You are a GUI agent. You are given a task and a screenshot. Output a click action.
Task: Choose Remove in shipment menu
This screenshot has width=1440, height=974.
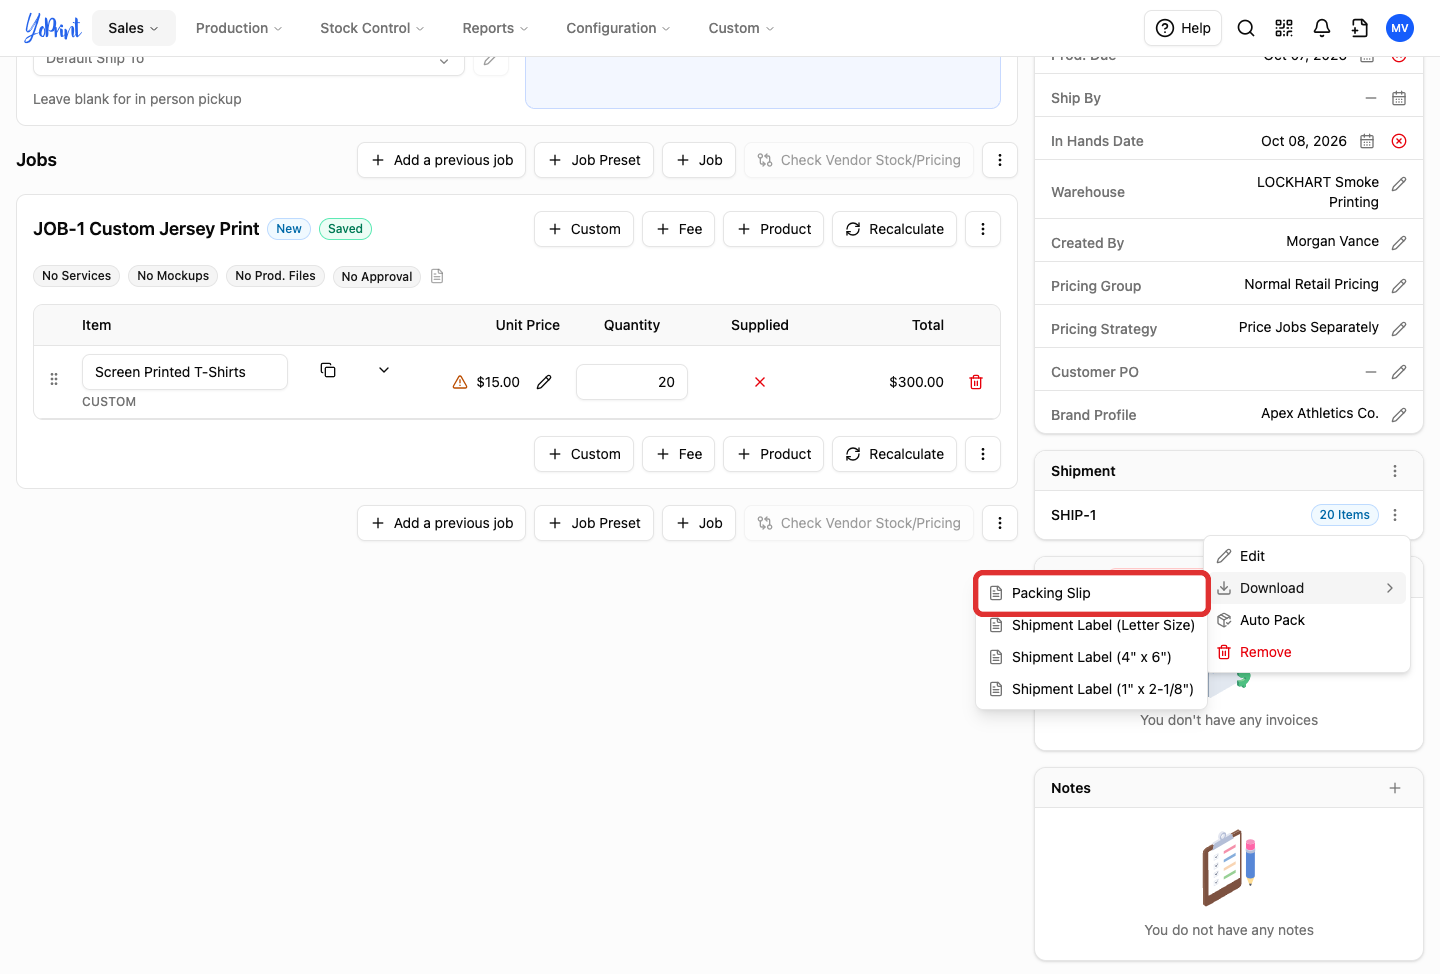(x=1307, y=652)
